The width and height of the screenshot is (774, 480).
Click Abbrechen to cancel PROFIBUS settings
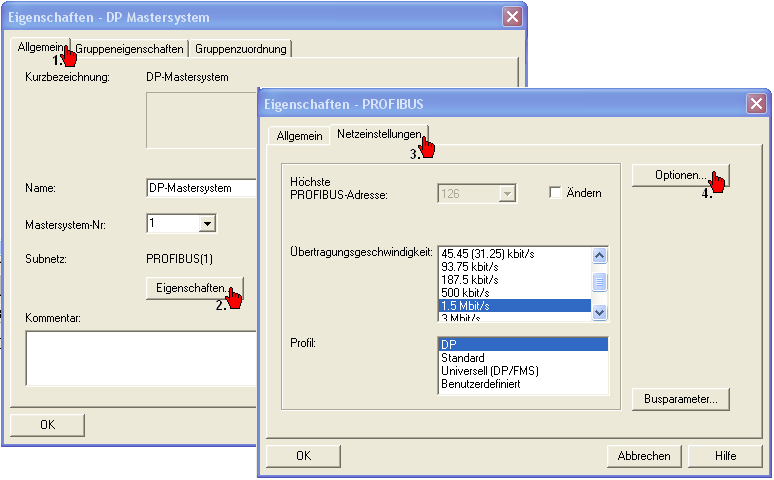(x=644, y=456)
